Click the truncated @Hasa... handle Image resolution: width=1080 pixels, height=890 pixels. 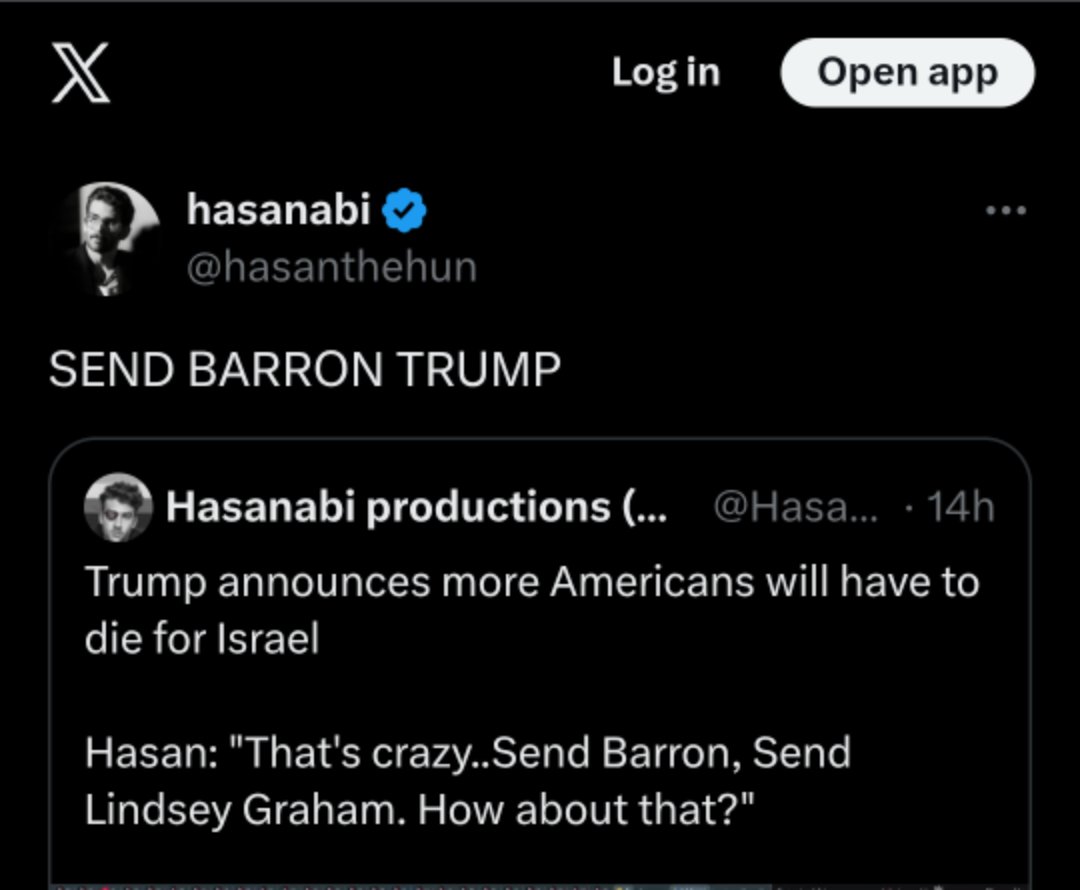[795, 508]
